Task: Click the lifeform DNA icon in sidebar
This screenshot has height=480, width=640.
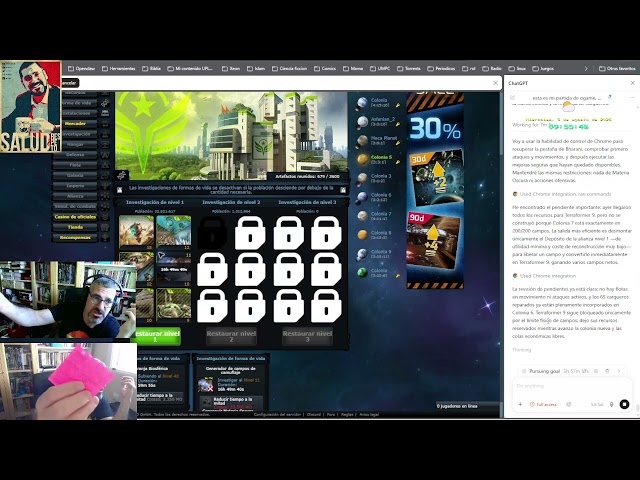Action: [105, 103]
